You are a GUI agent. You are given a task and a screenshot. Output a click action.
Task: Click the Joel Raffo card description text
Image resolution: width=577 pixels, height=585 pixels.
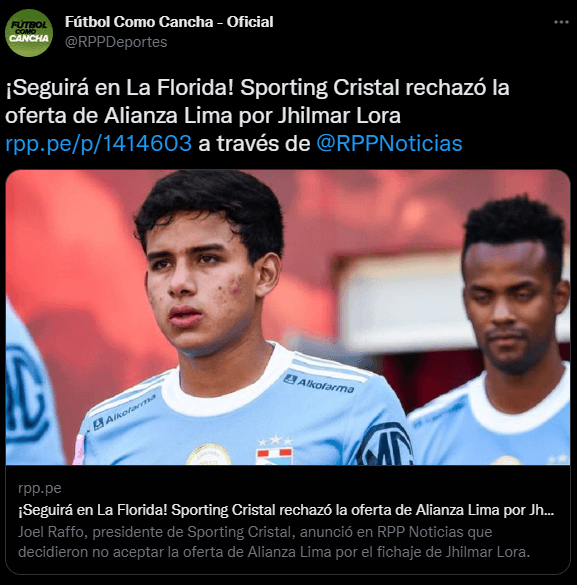(274, 542)
